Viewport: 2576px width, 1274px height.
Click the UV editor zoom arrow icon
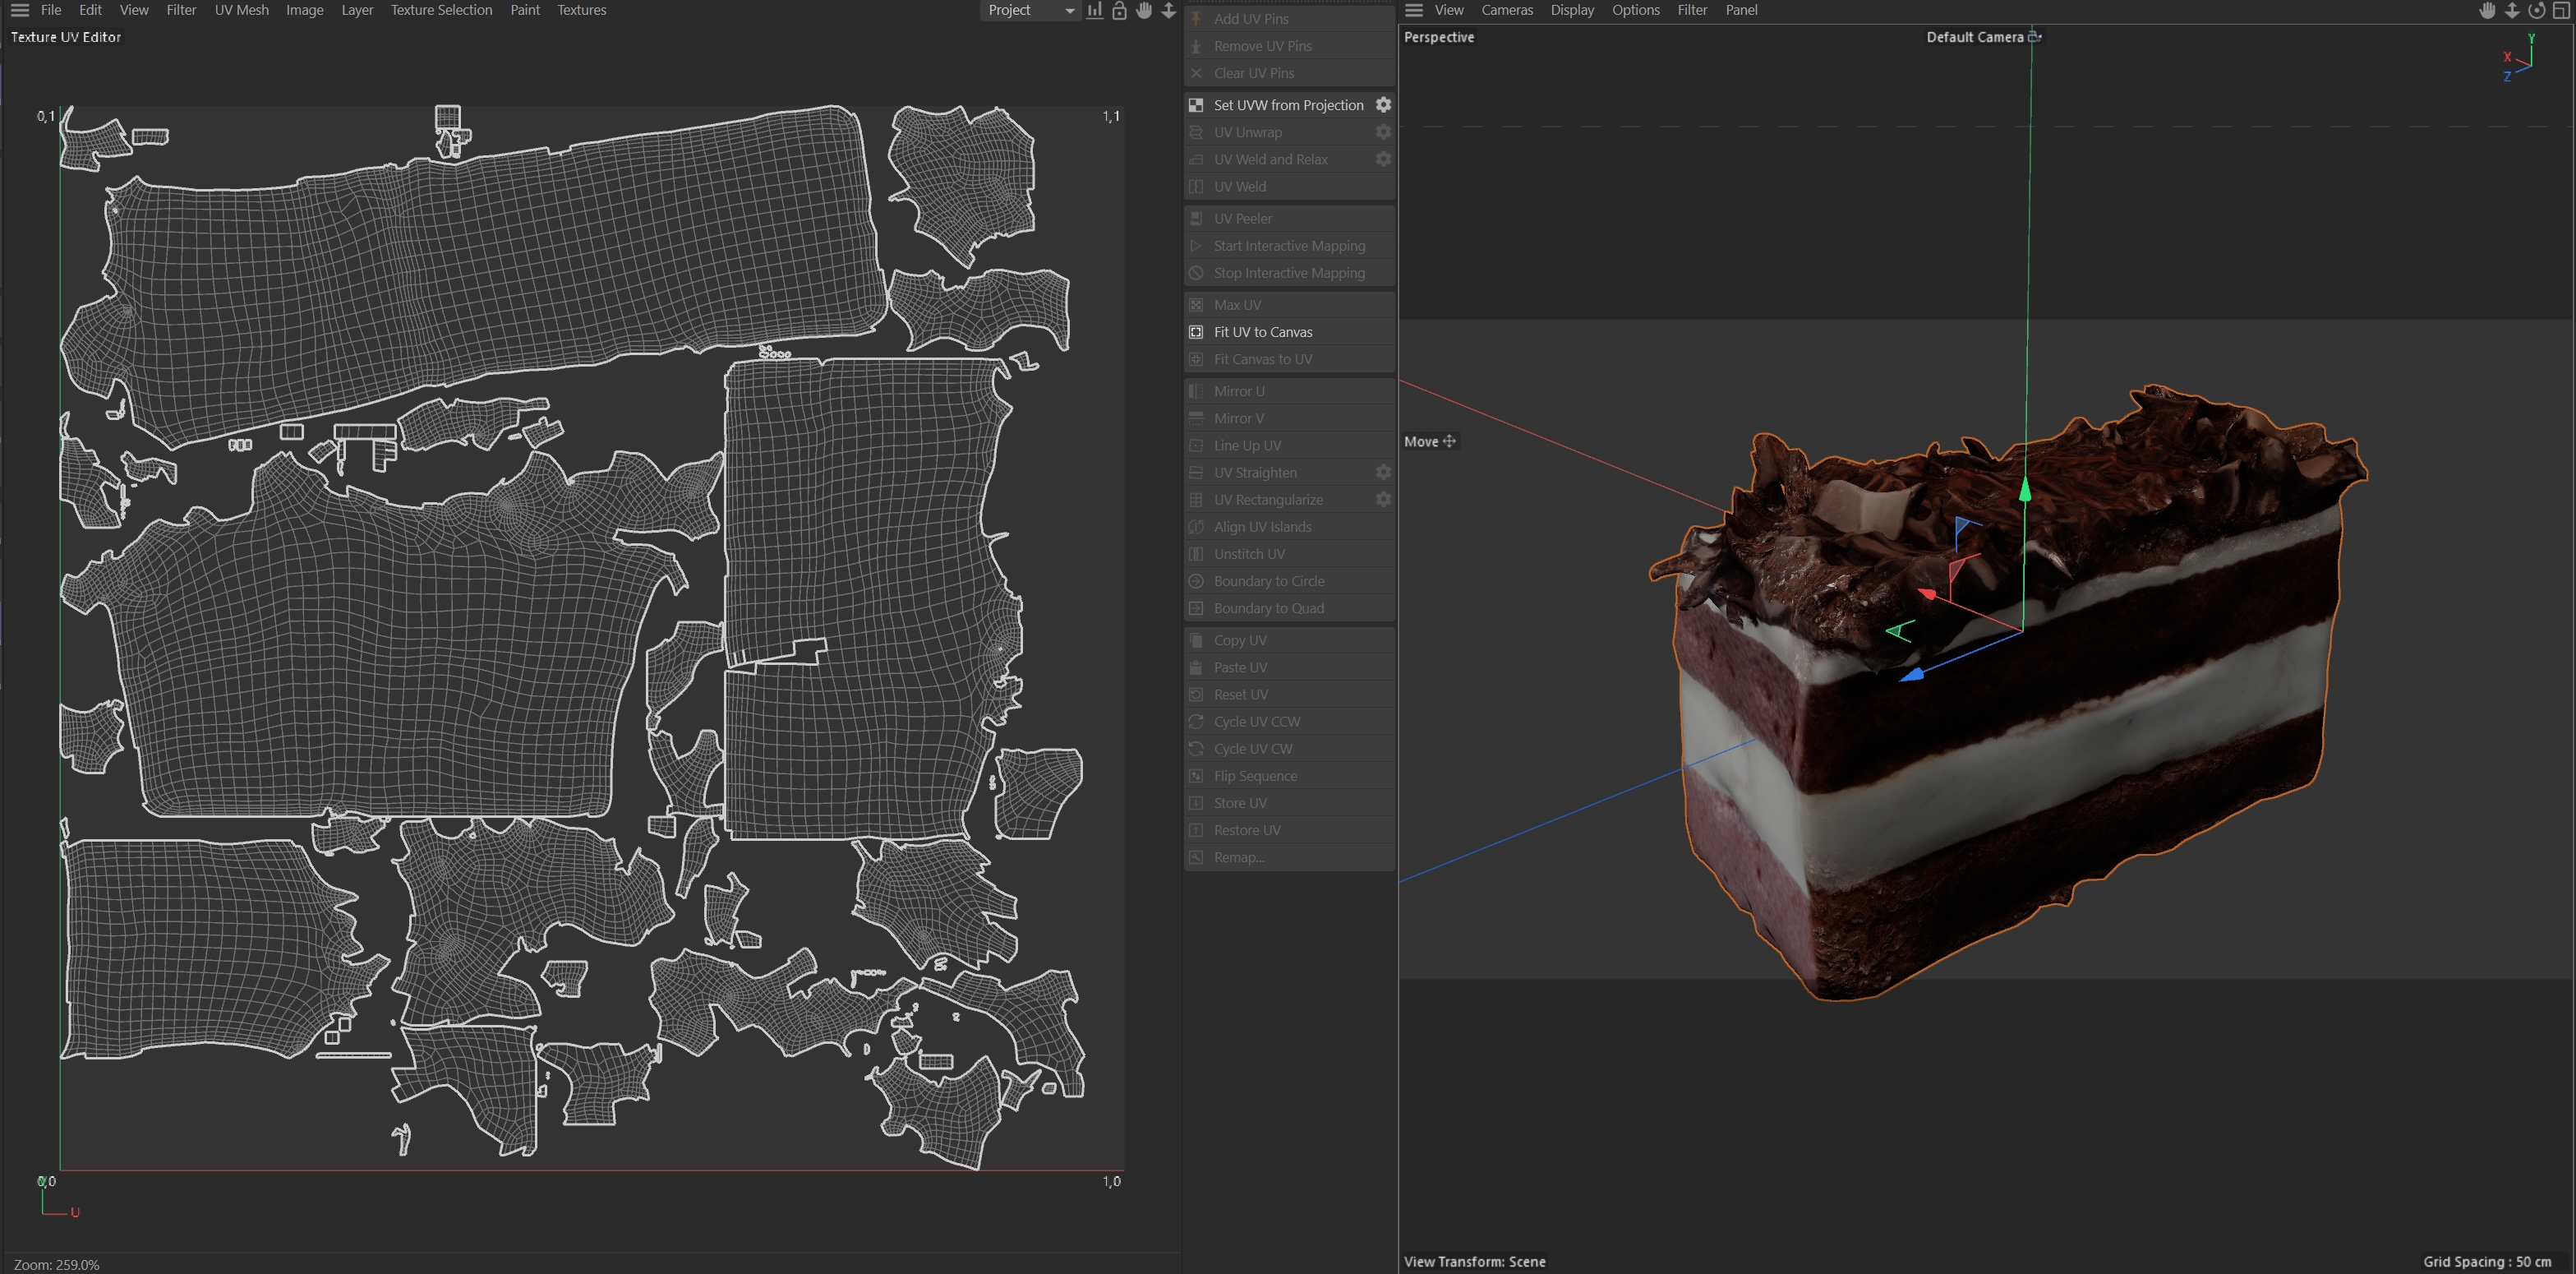tap(1168, 11)
